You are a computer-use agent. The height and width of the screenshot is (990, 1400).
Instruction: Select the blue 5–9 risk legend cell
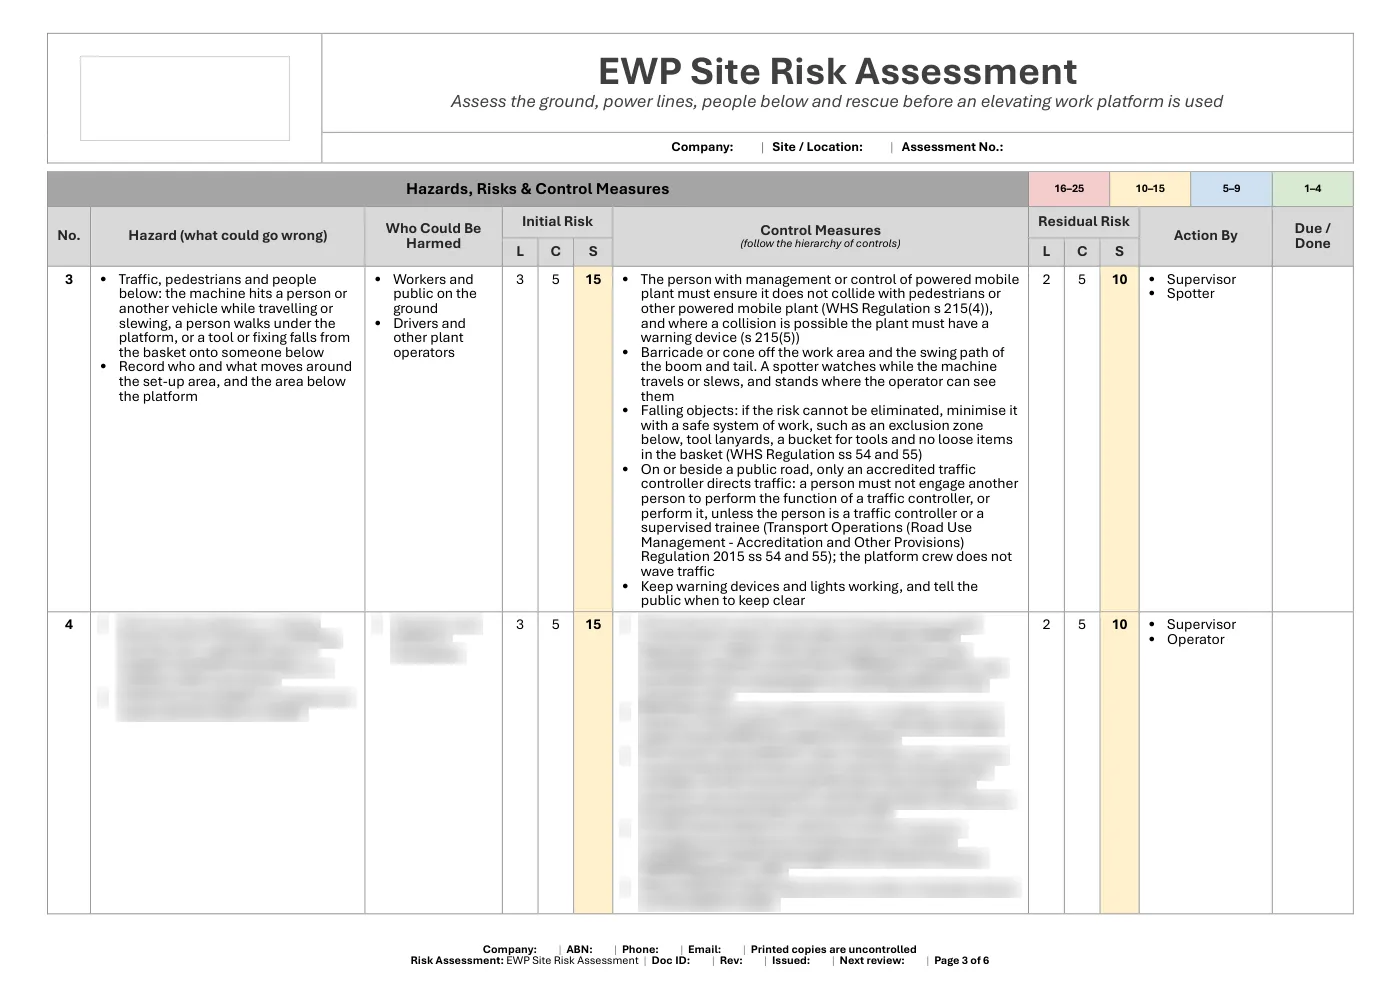pos(1231,188)
